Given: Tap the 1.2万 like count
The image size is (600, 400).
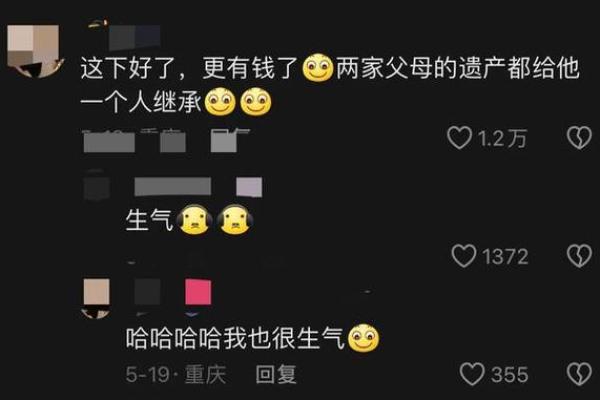Looking at the screenshot, I should (502, 138).
